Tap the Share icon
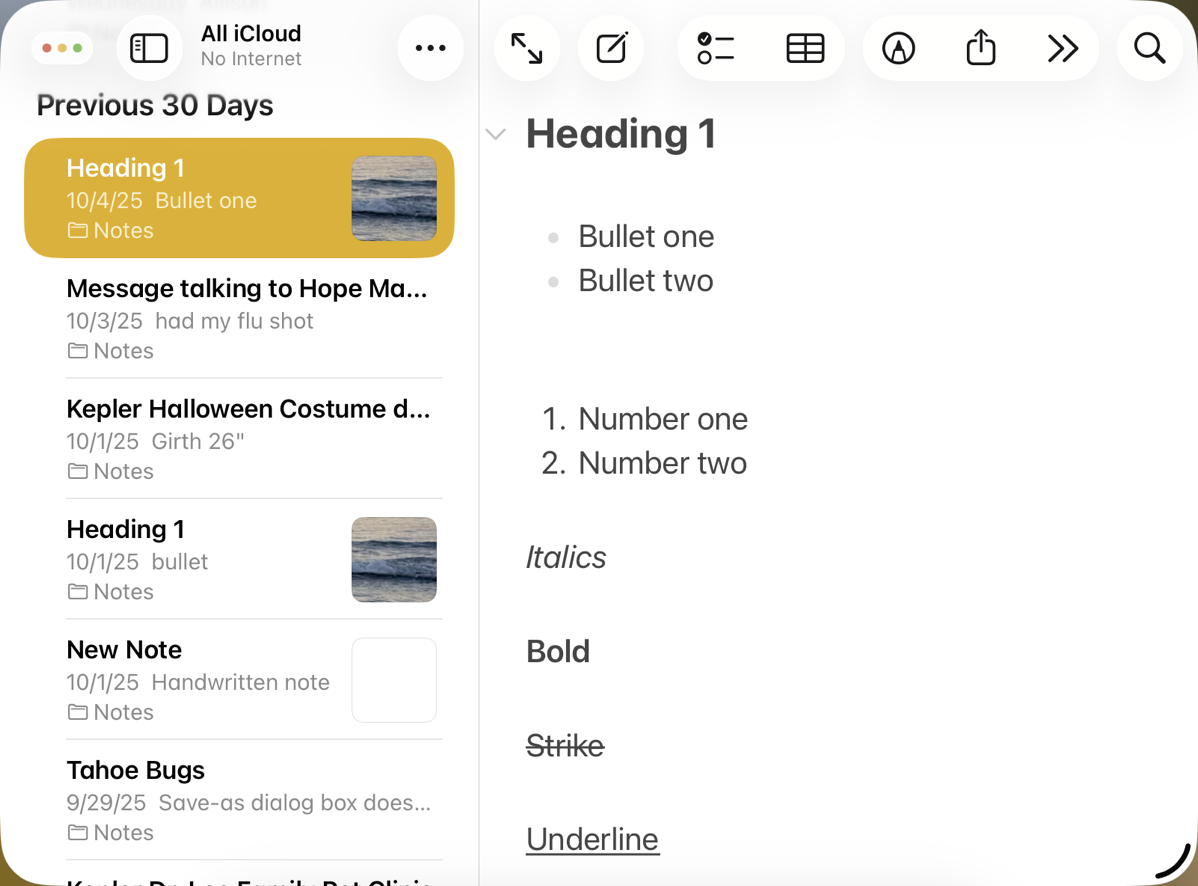The image size is (1198, 886). 980,47
